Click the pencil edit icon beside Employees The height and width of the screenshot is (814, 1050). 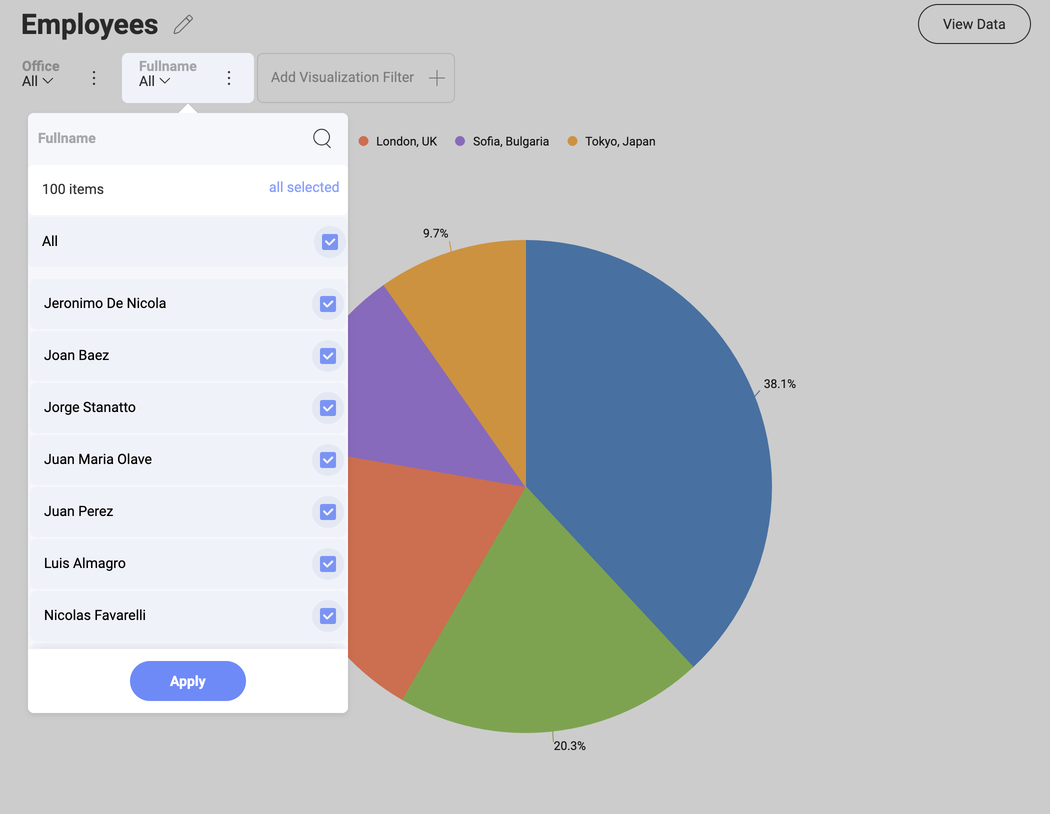point(183,25)
